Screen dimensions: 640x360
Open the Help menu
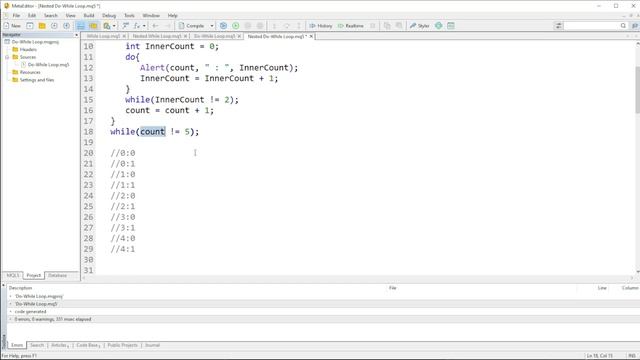coord(173,16)
